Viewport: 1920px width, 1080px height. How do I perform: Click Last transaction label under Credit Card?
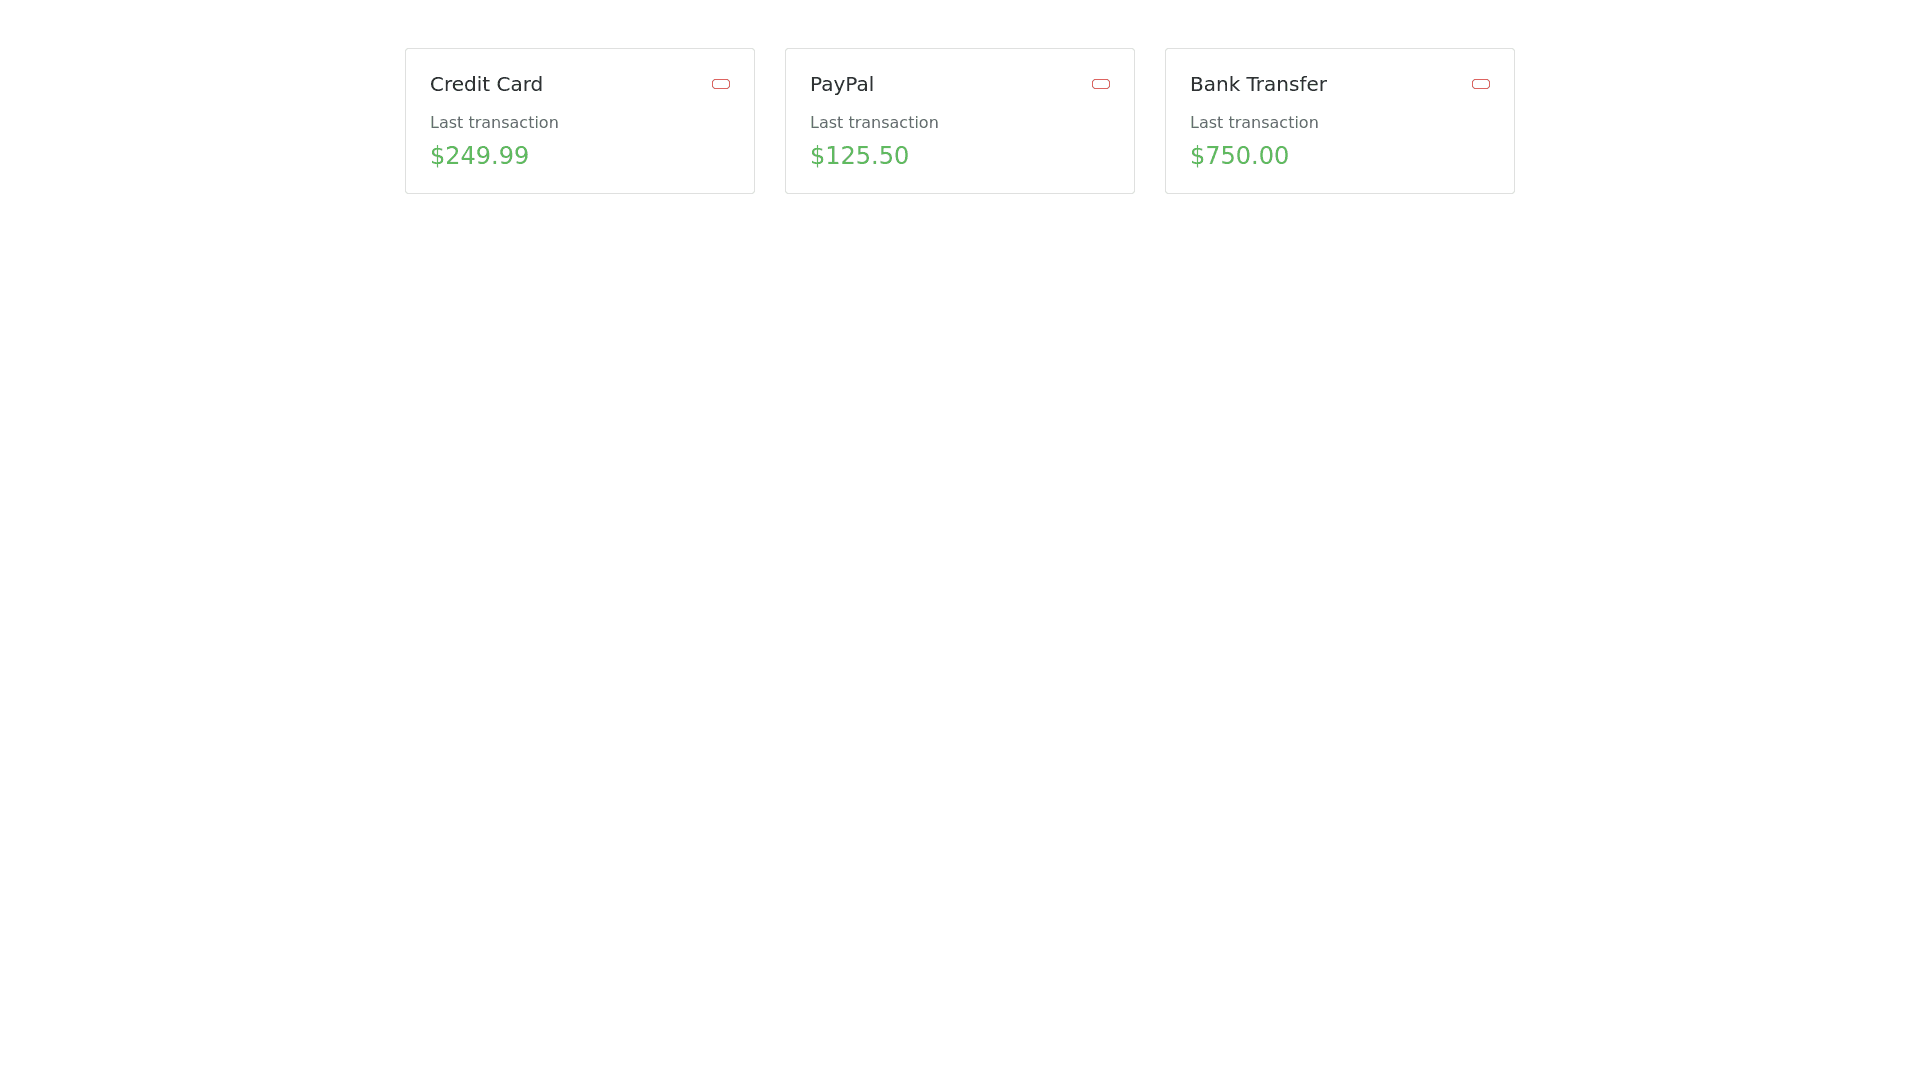494,123
